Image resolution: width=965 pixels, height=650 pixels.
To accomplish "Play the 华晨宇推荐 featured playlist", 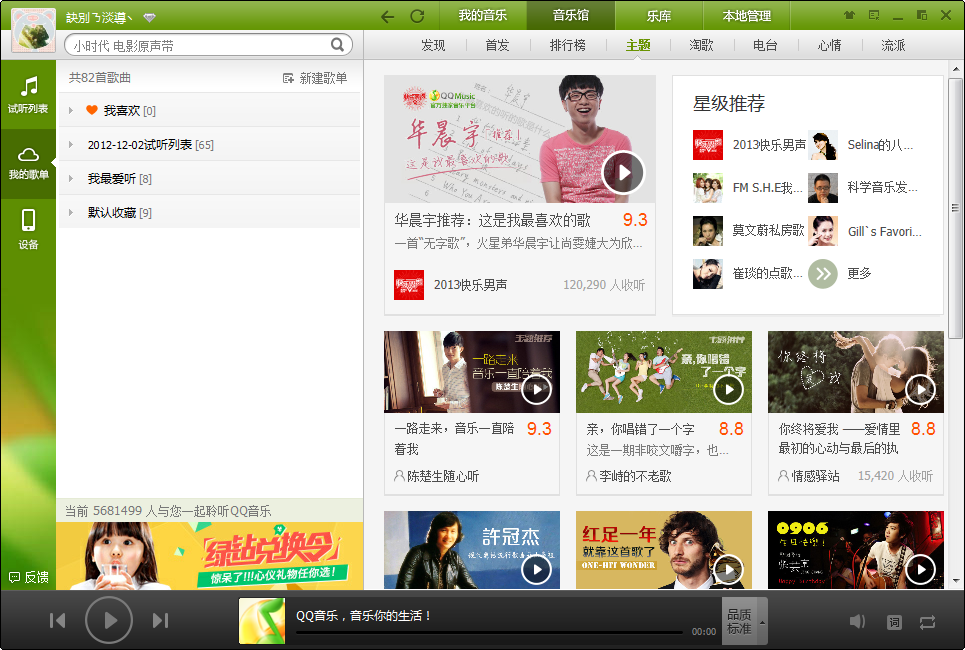I will (x=623, y=172).
